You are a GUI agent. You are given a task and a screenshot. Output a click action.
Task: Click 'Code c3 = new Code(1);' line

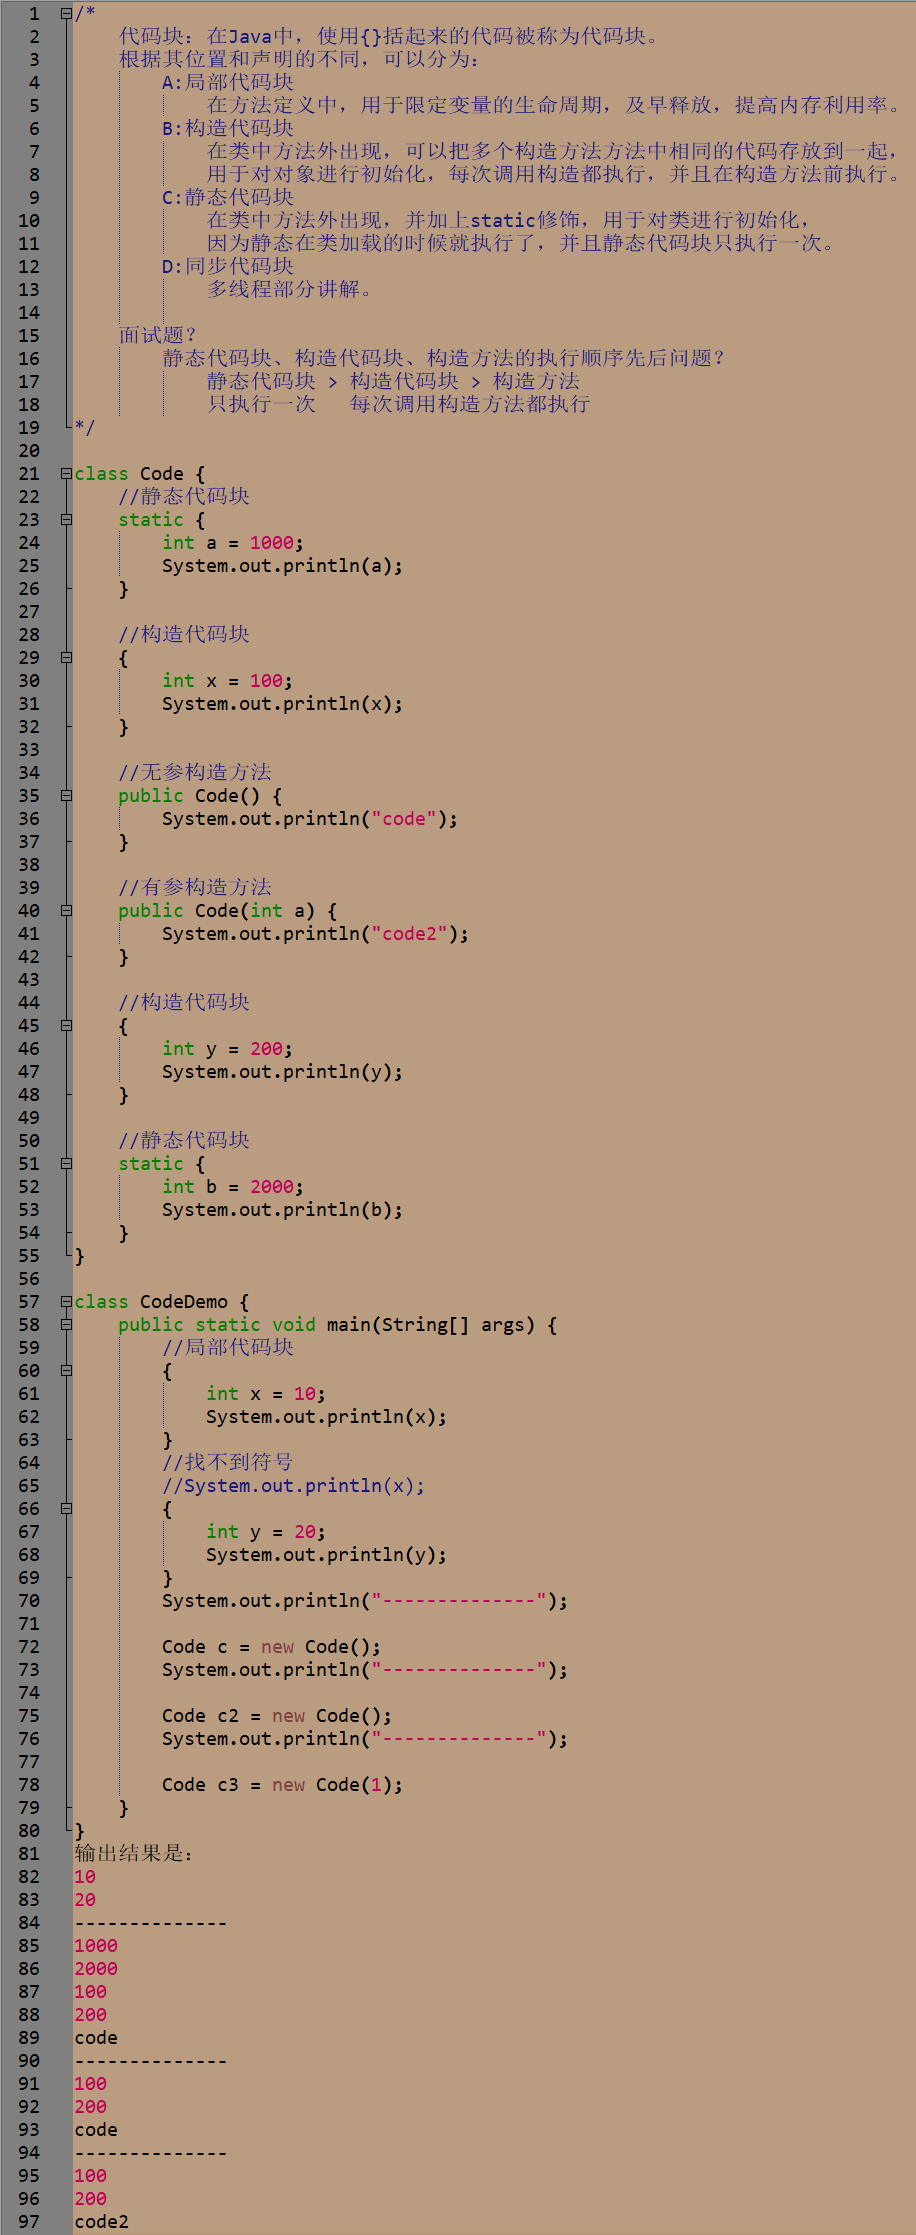pos(283,1785)
